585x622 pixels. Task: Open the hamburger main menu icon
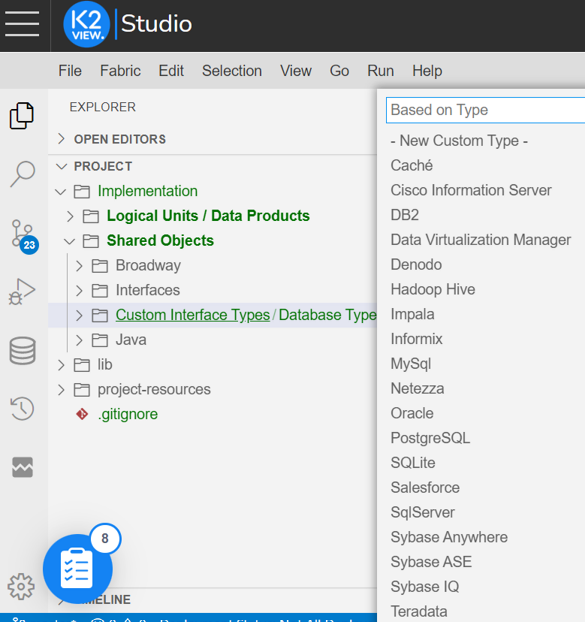pyautogui.click(x=22, y=24)
